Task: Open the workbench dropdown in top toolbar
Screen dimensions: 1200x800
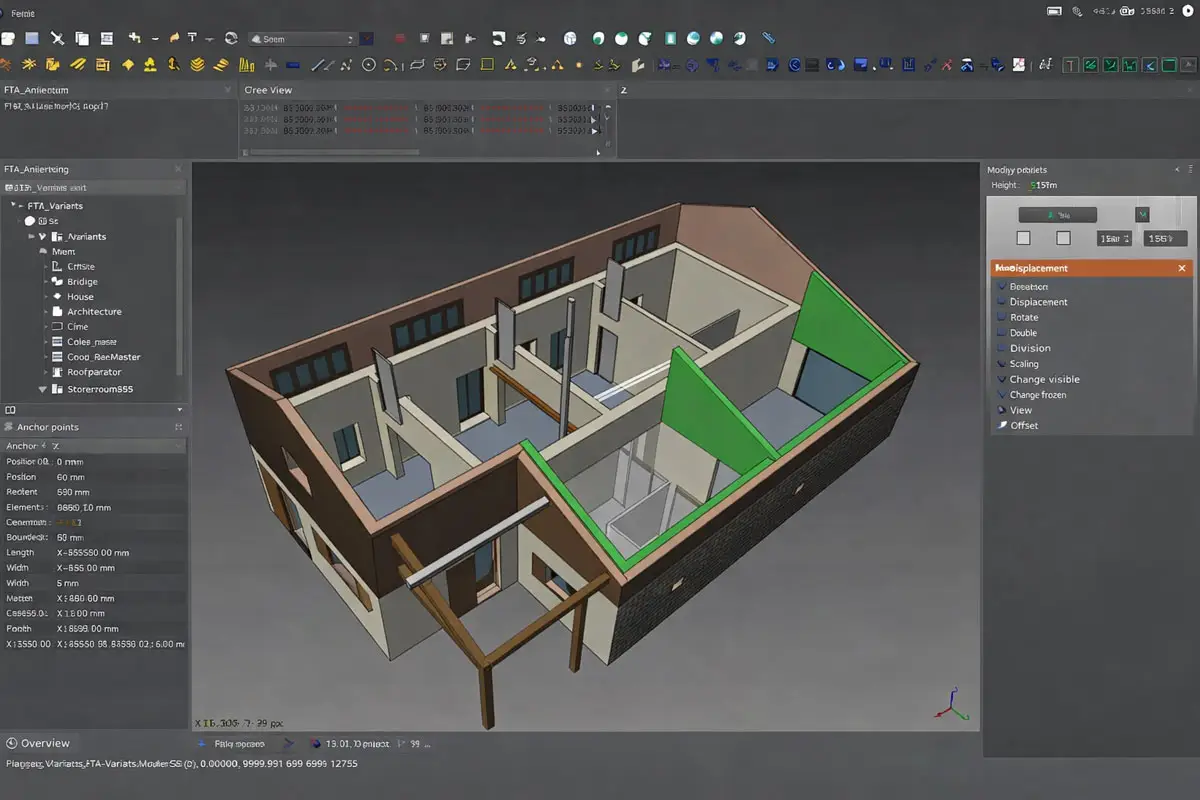Action: coord(302,39)
